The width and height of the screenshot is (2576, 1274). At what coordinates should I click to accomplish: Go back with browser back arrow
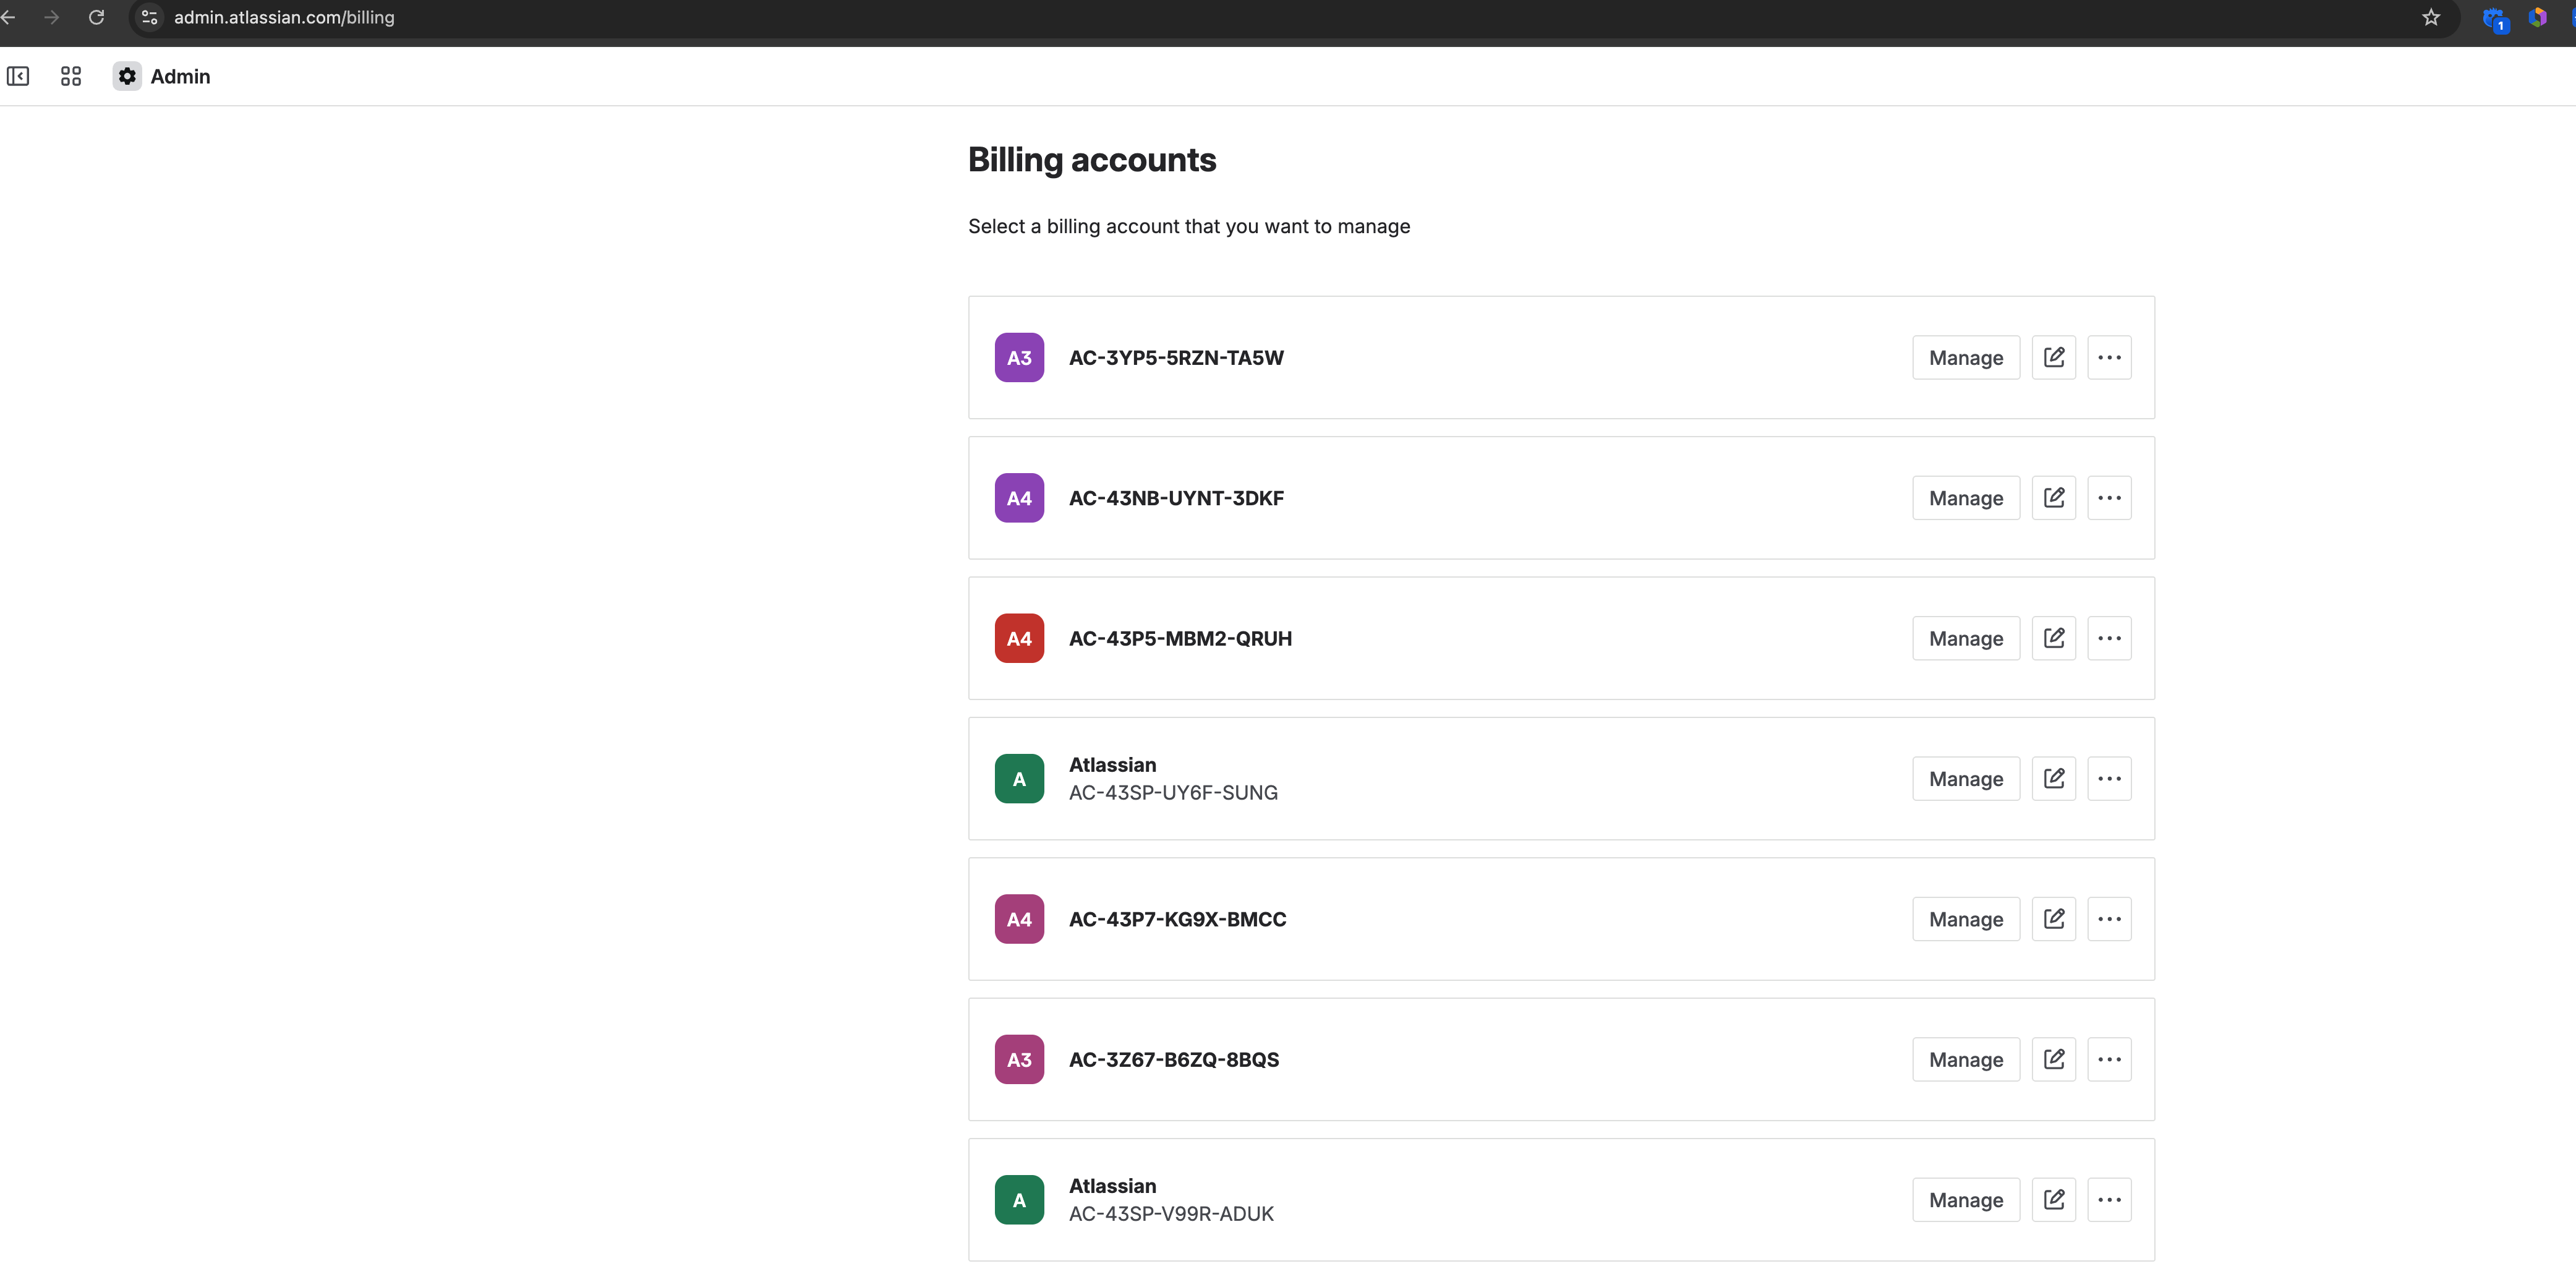click(x=8, y=17)
